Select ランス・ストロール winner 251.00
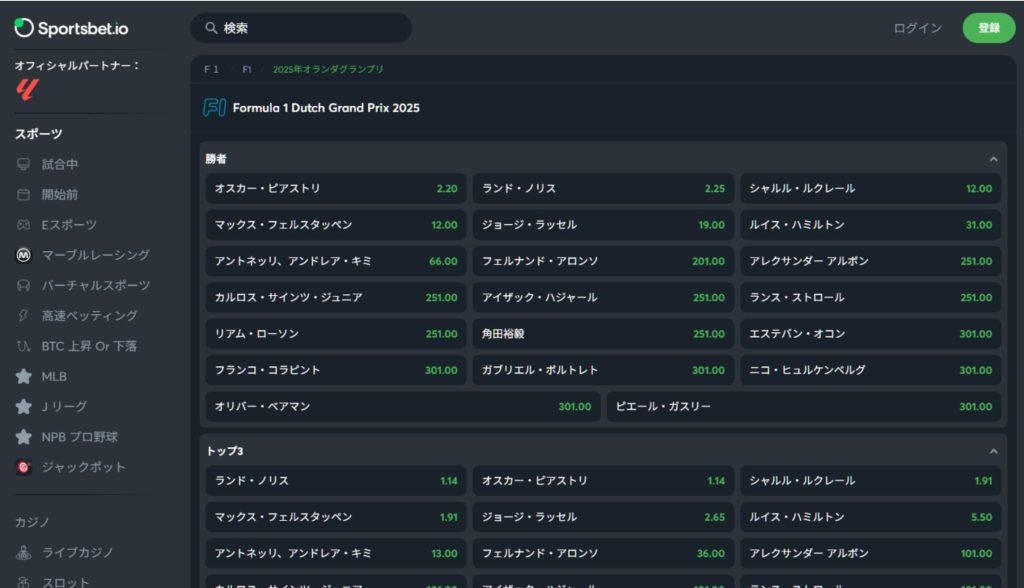Screen dimensions: 1024x588 (871, 297)
